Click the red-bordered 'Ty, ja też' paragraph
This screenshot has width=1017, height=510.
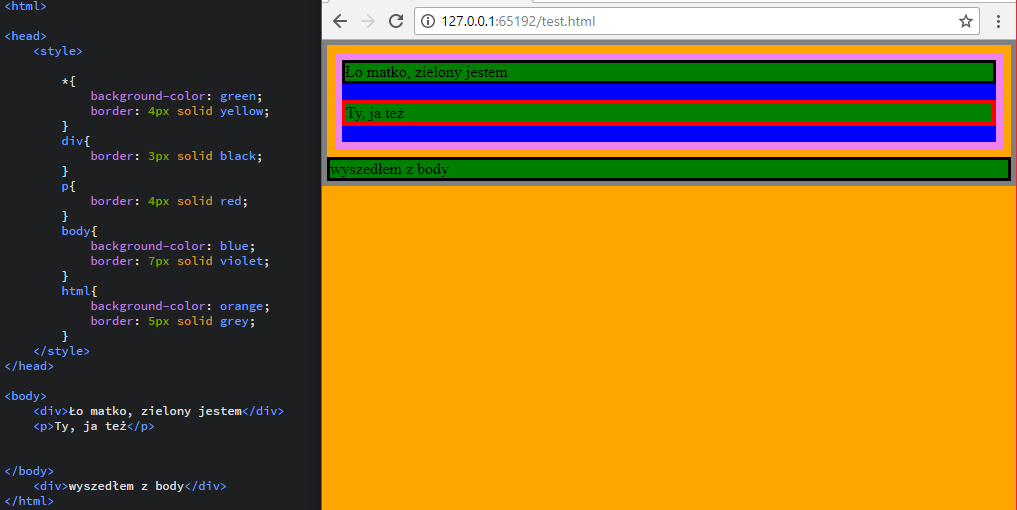point(668,113)
